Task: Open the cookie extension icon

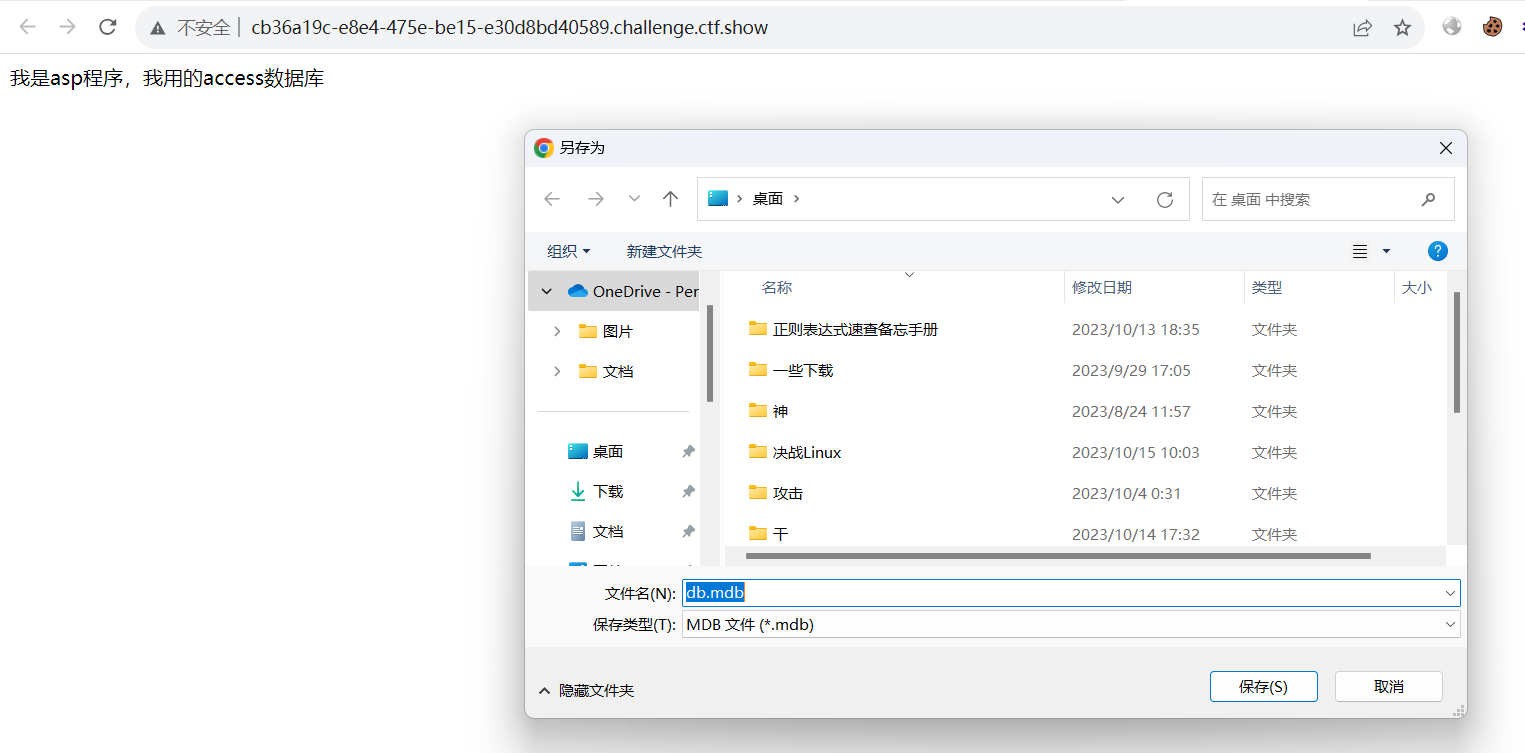Action: [x=1492, y=27]
